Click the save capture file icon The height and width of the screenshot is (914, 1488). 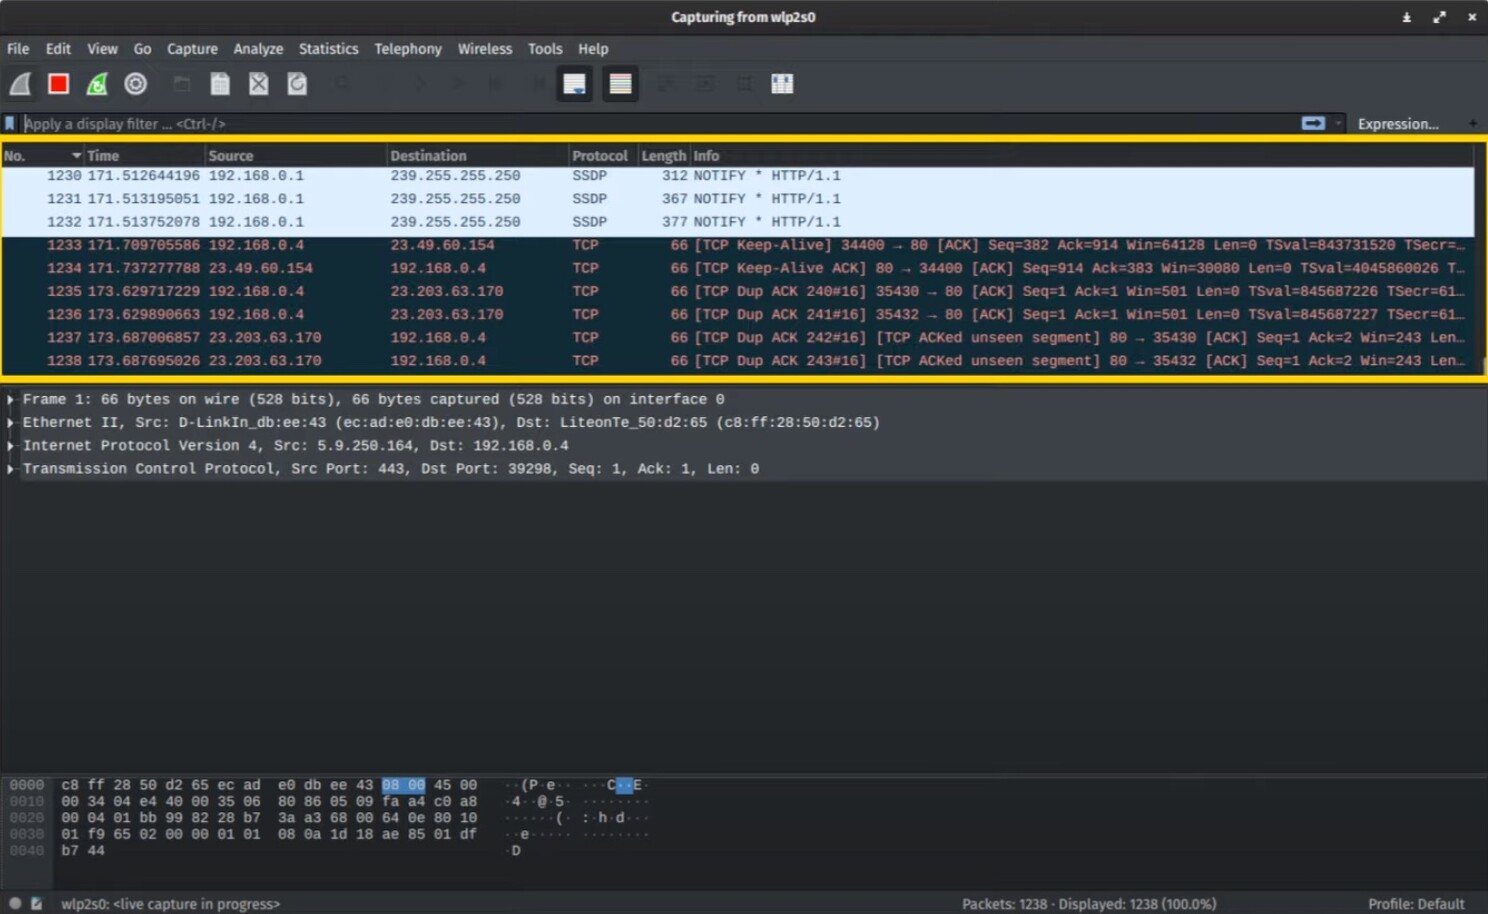(x=220, y=84)
